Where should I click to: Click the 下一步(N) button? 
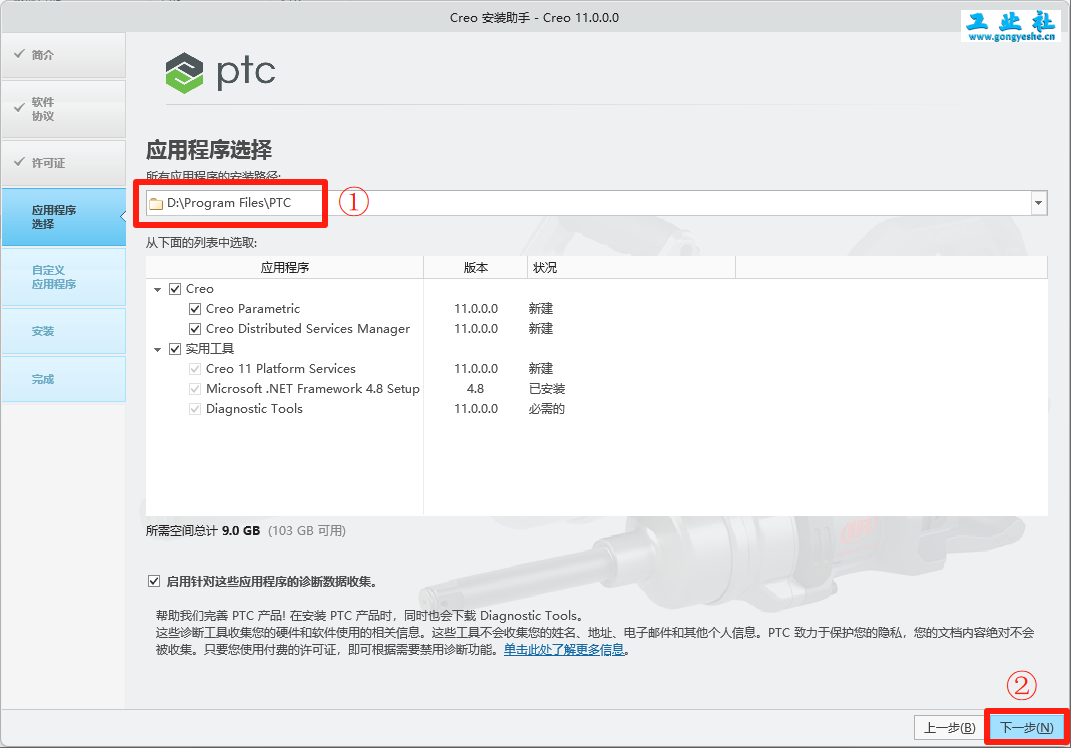point(1027,728)
